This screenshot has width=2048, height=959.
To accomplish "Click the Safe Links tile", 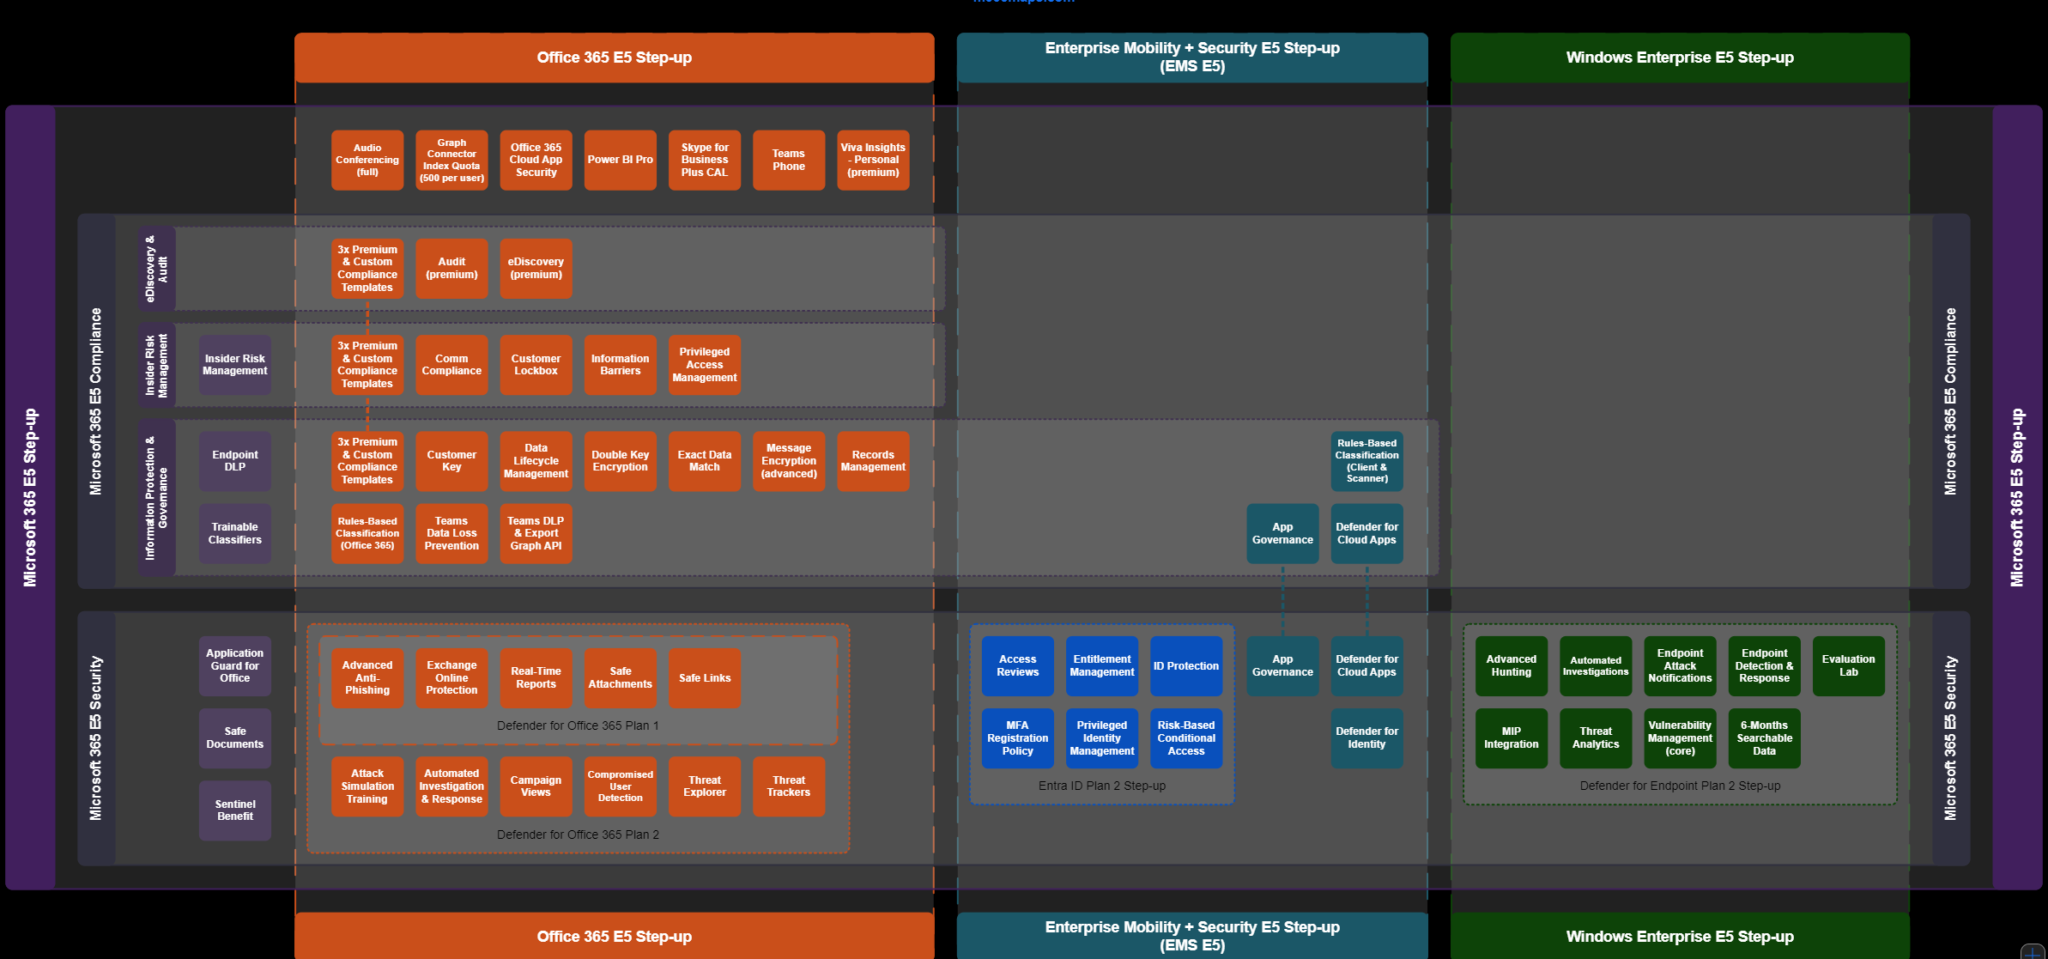I will tap(705, 678).
